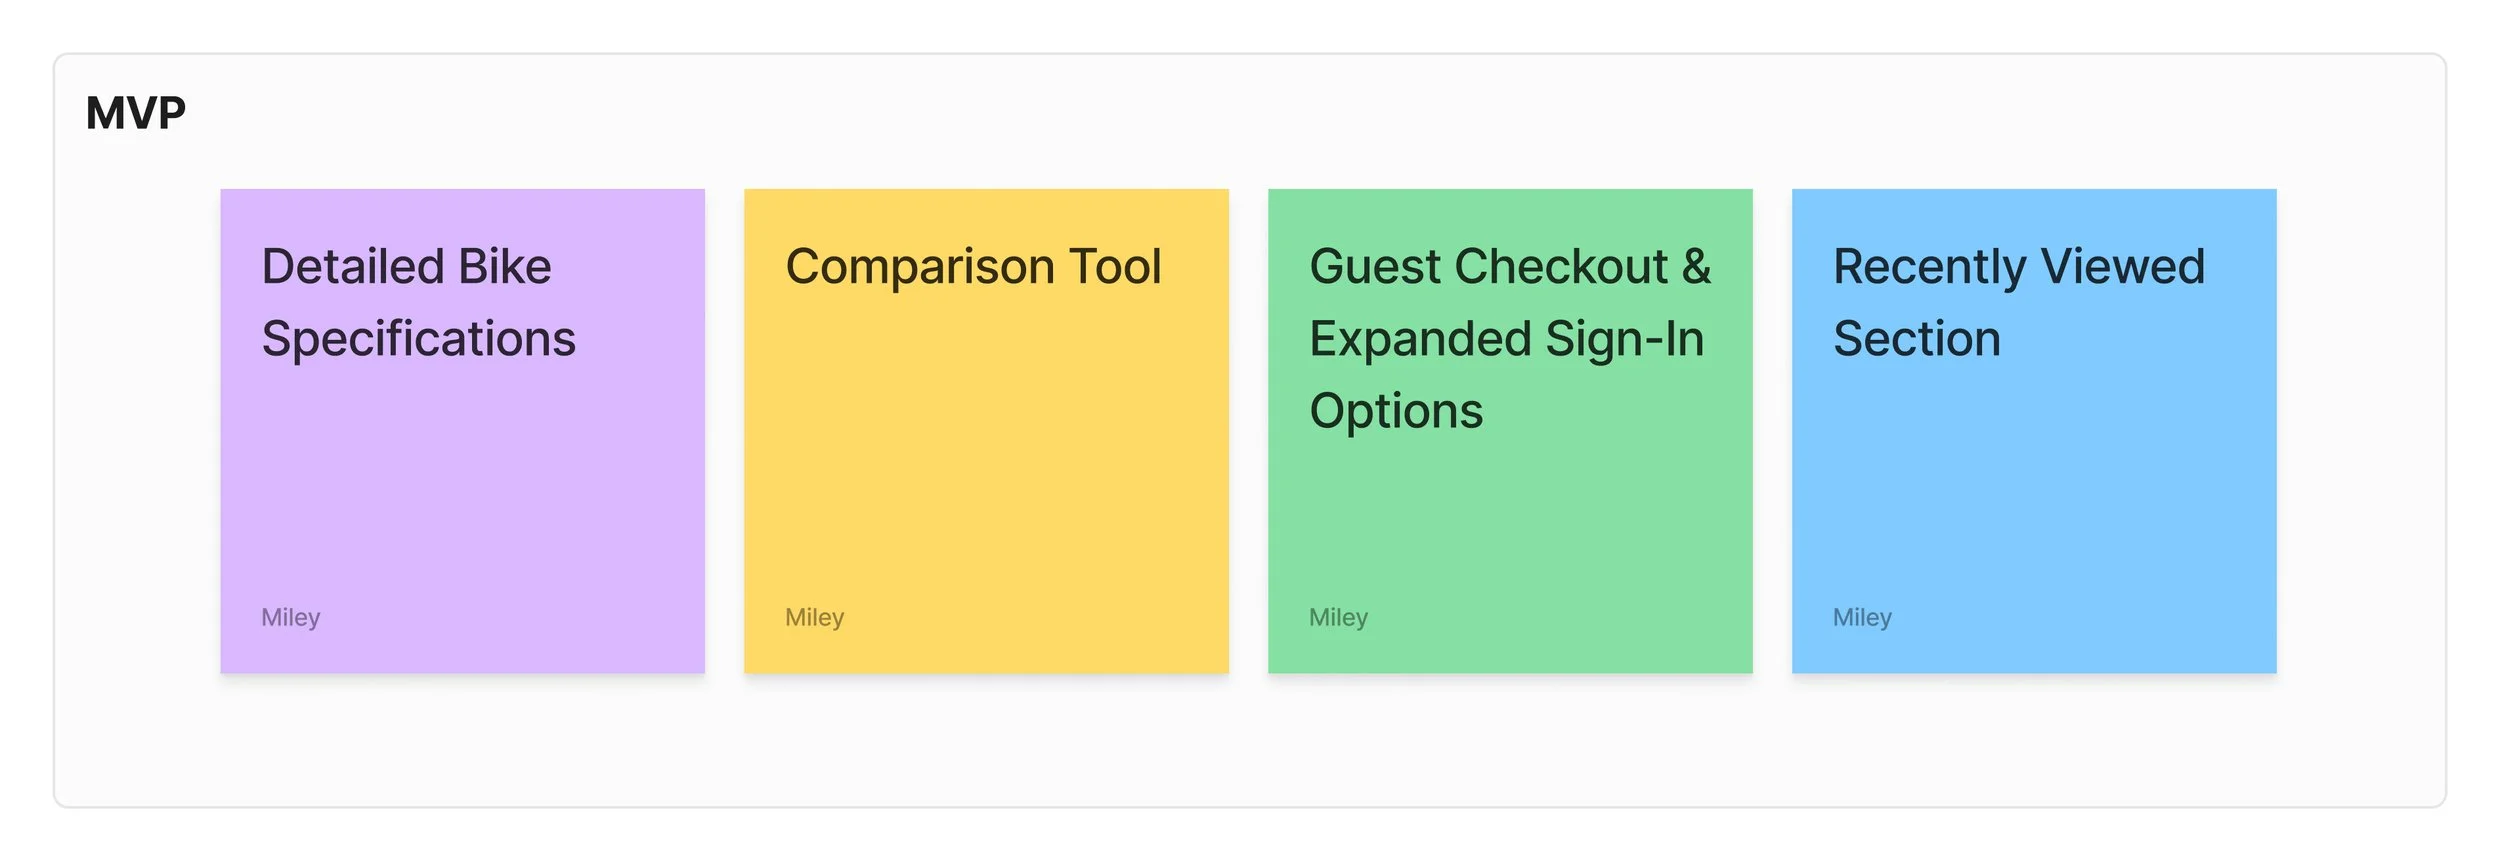Click the Miley author label on blue sticky
This screenshot has width=2500, height=861.
coord(1862,617)
